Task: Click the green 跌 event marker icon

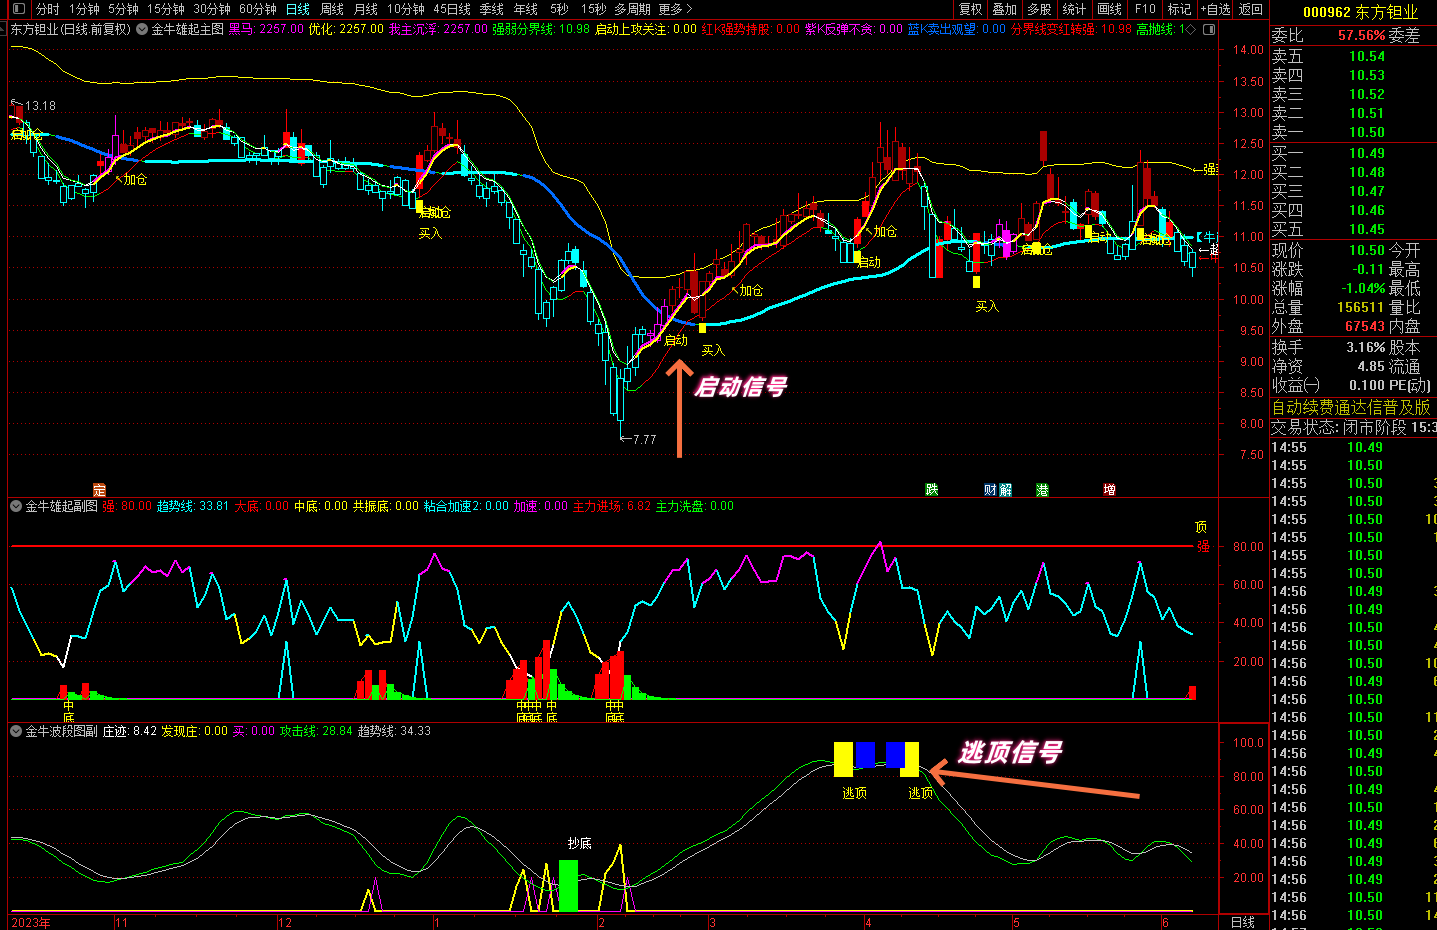Action: click(932, 490)
